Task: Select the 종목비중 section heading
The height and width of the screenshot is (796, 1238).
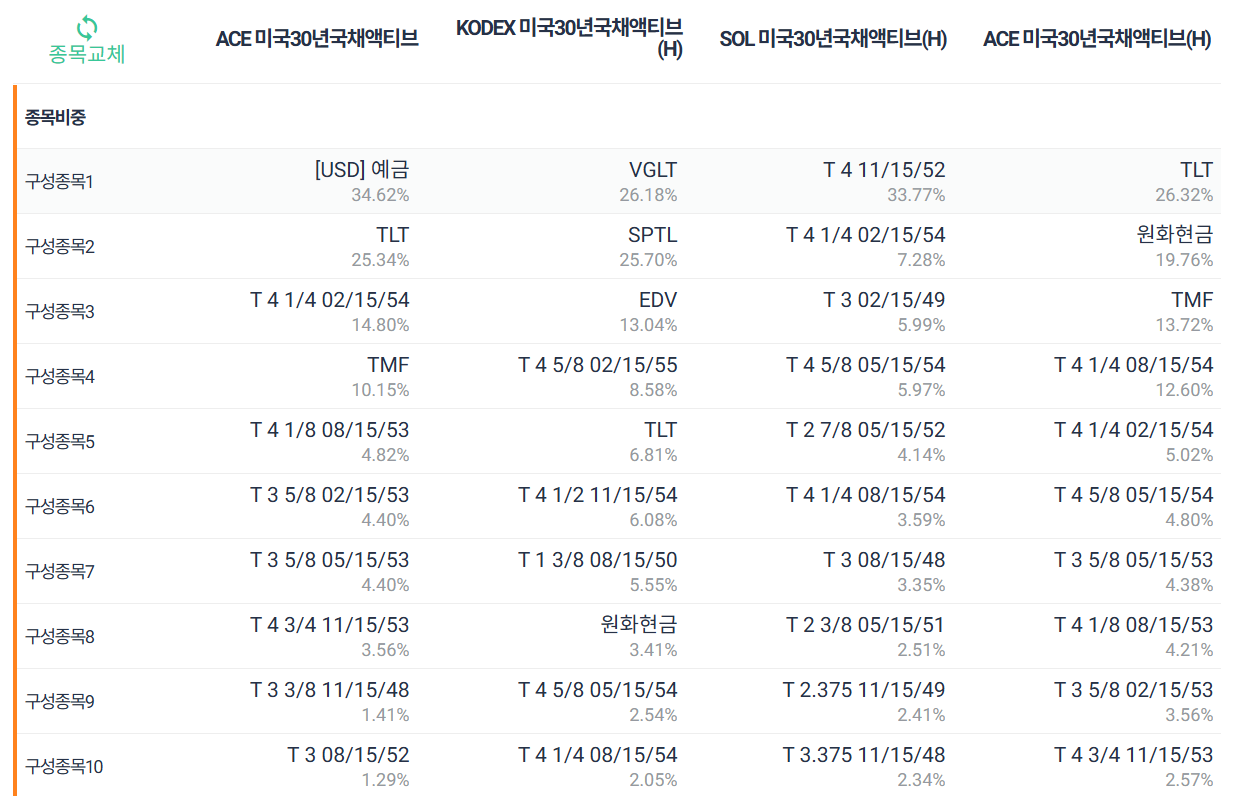Action: [56, 117]
